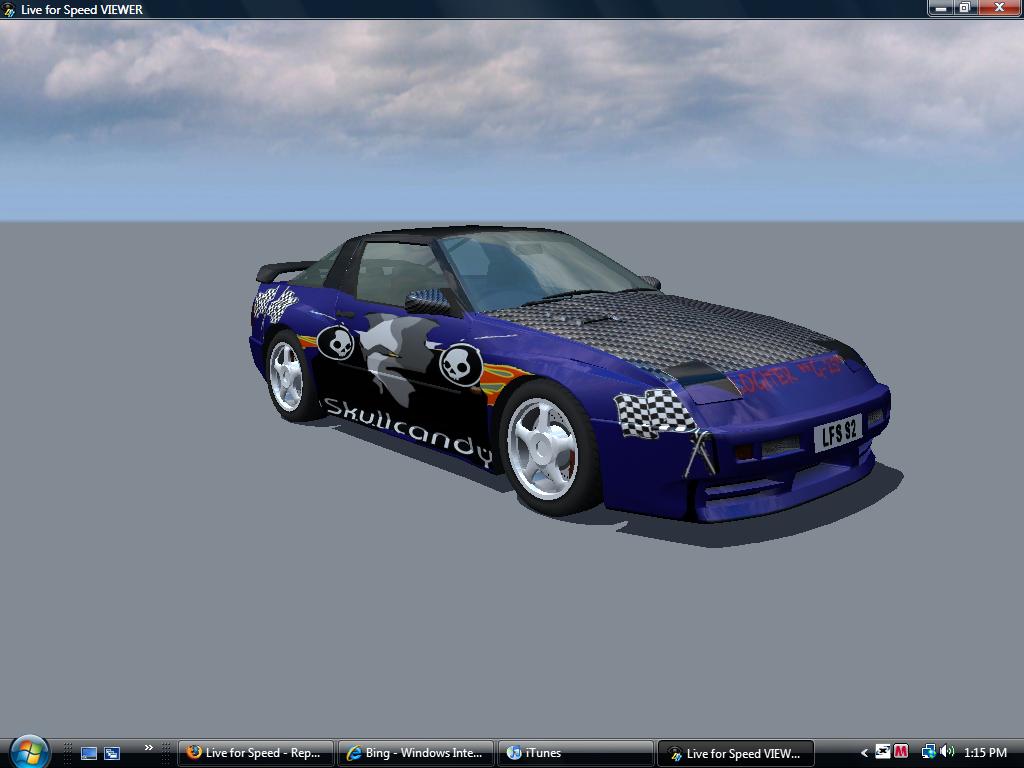Click the car model in the viewer
This screenshot has width=1024, height=768.
pyautogui.click(x=569, y=372)
